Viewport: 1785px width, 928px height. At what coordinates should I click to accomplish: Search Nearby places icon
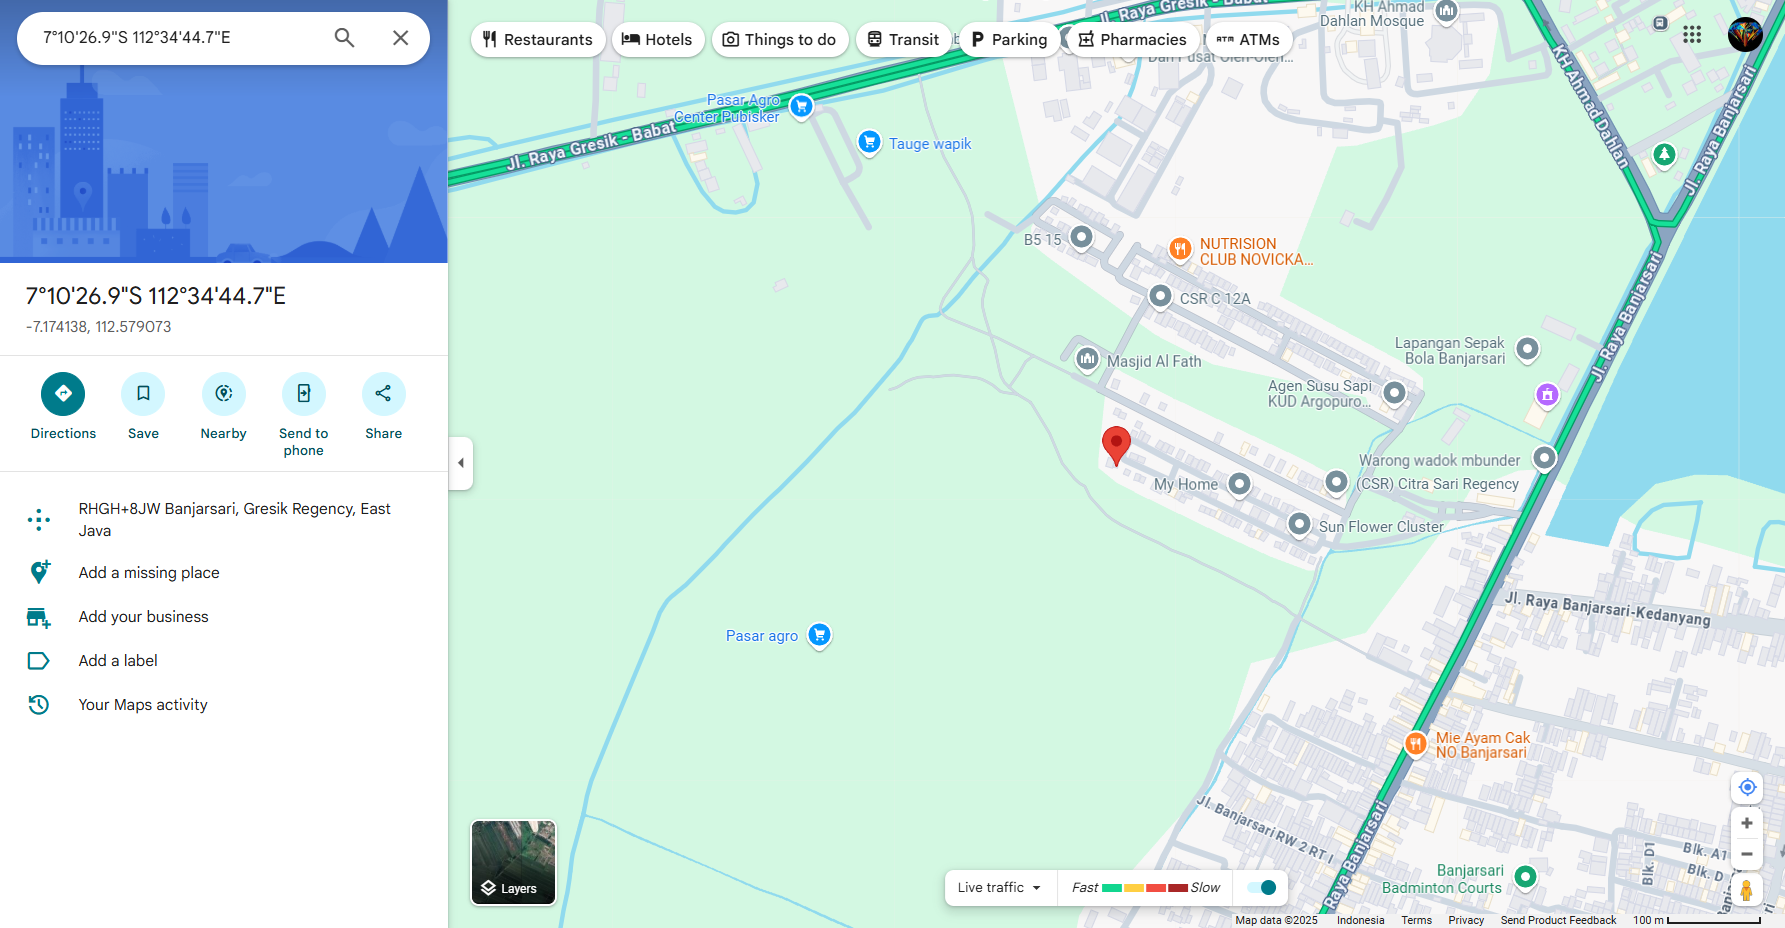[x=223, y=394]
